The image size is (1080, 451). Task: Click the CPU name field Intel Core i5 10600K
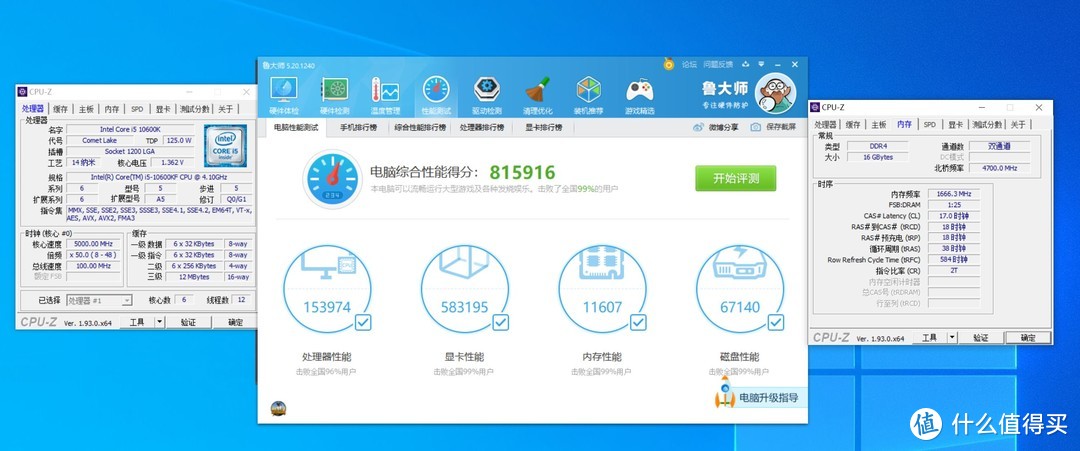pos(130,129)
